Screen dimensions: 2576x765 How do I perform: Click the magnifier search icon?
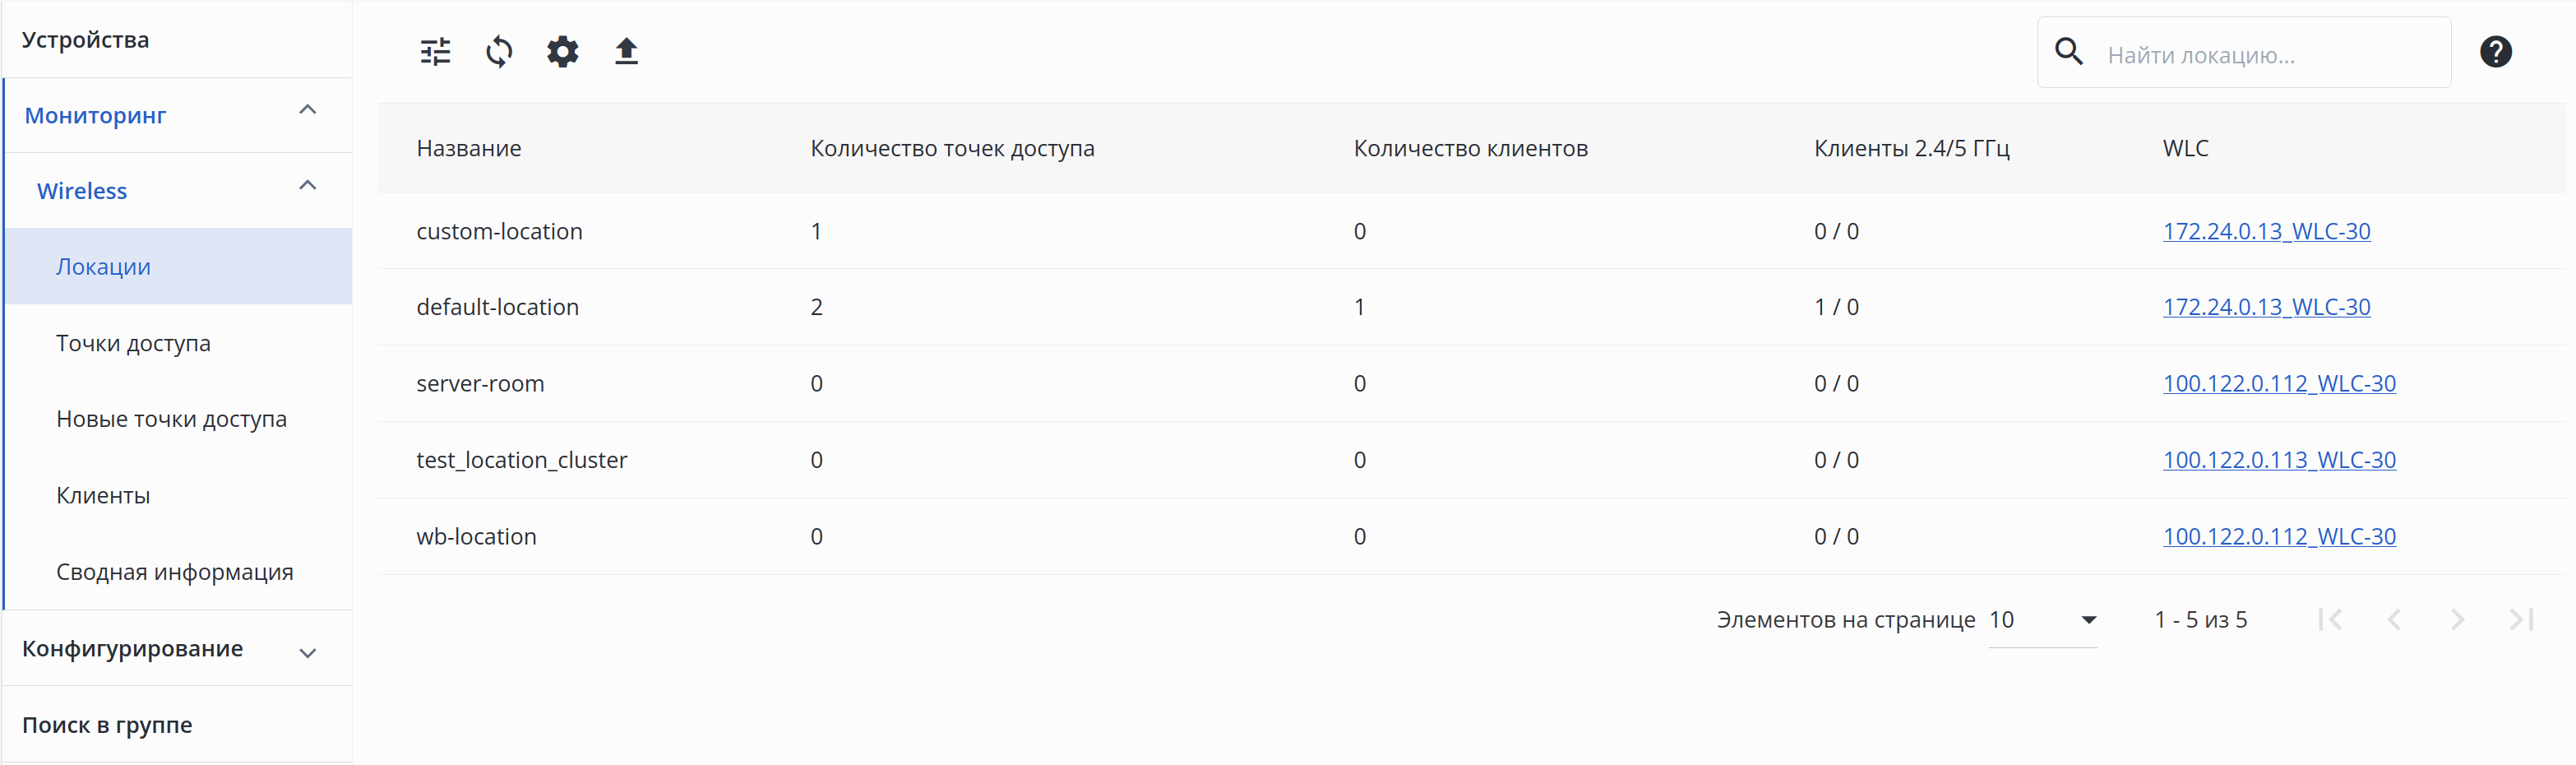click(2069, 52)
